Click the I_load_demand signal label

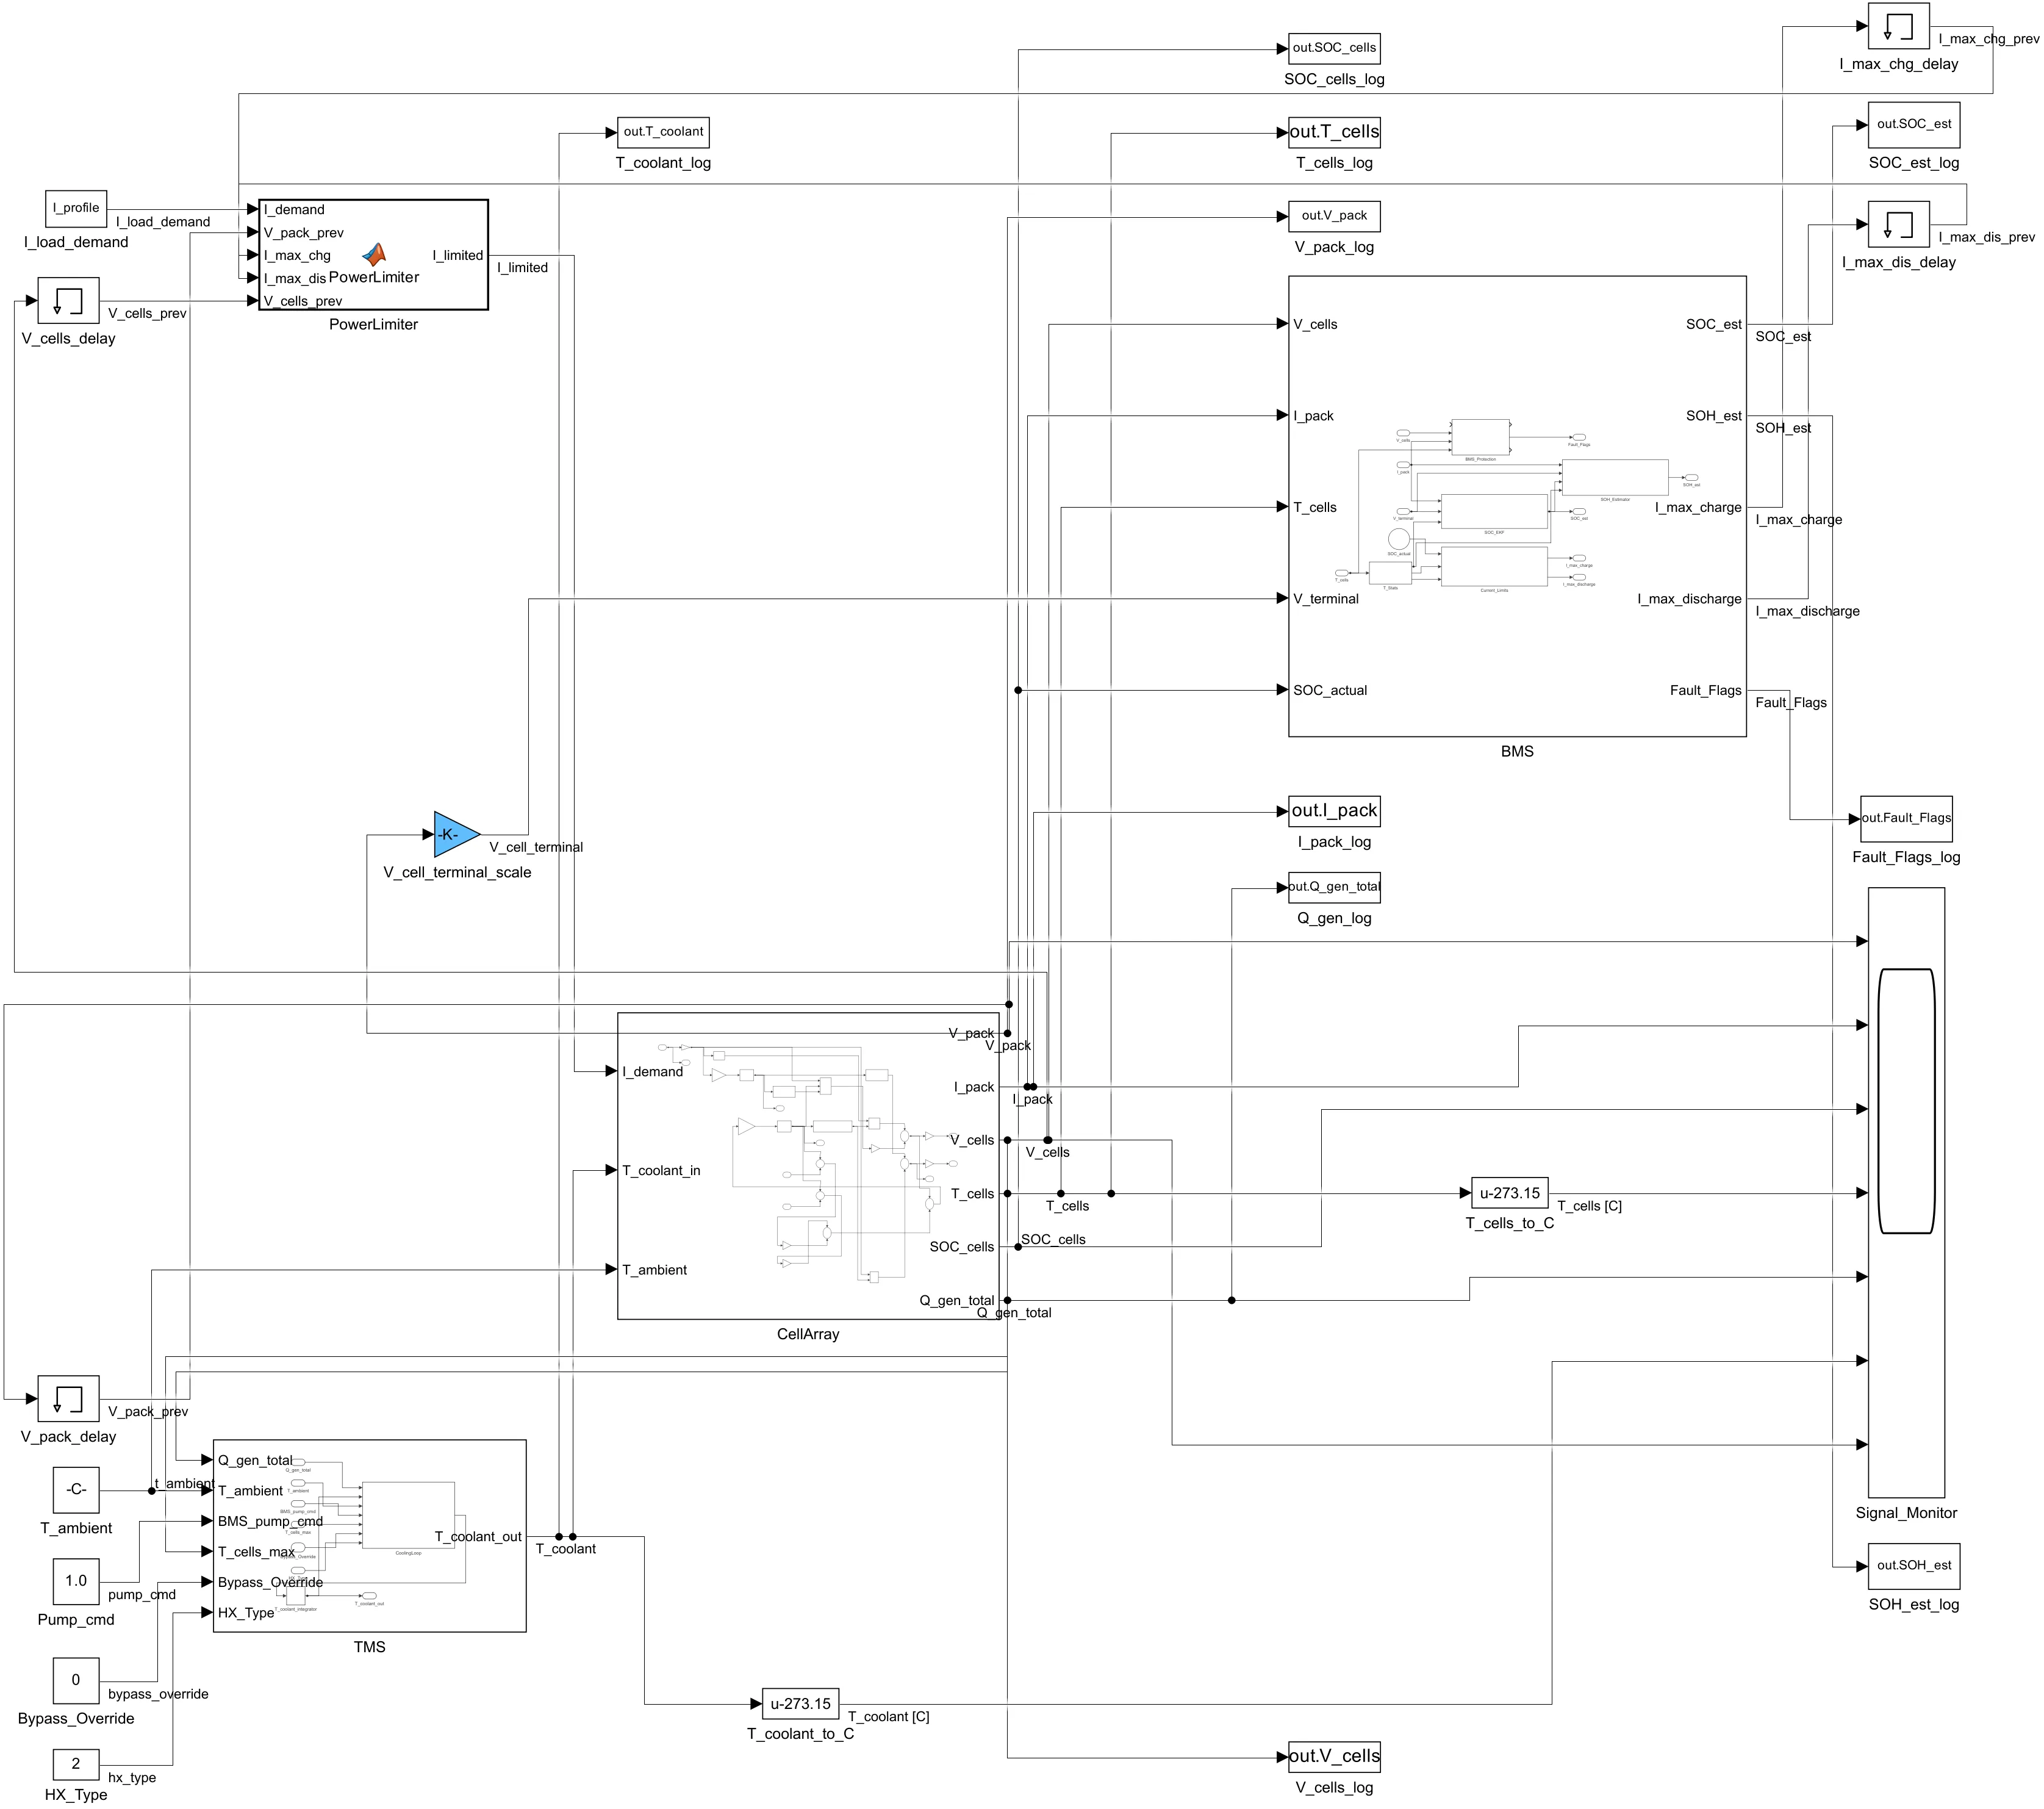click(163, 222)
